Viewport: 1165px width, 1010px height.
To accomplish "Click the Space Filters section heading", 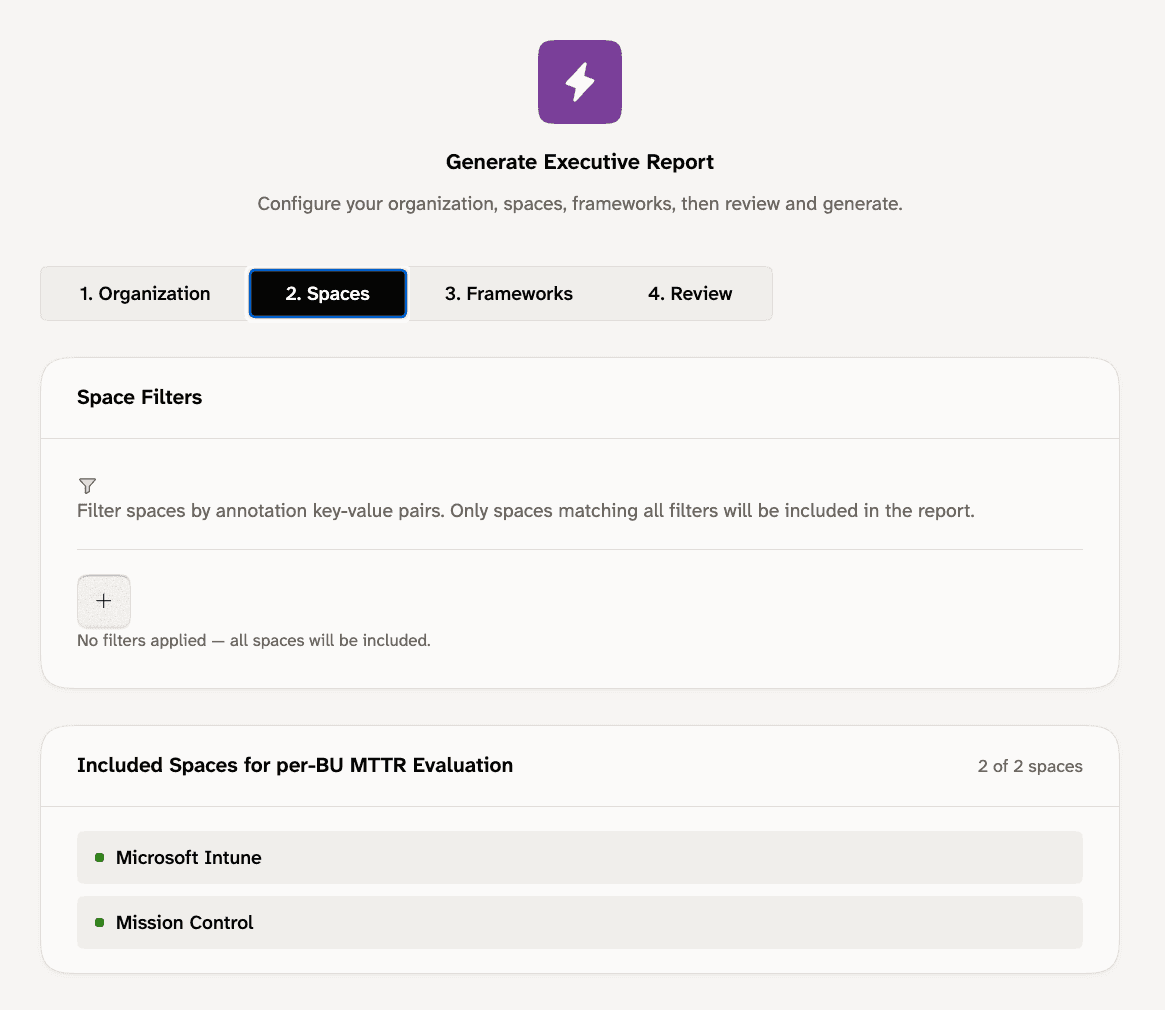I will 140,397.
